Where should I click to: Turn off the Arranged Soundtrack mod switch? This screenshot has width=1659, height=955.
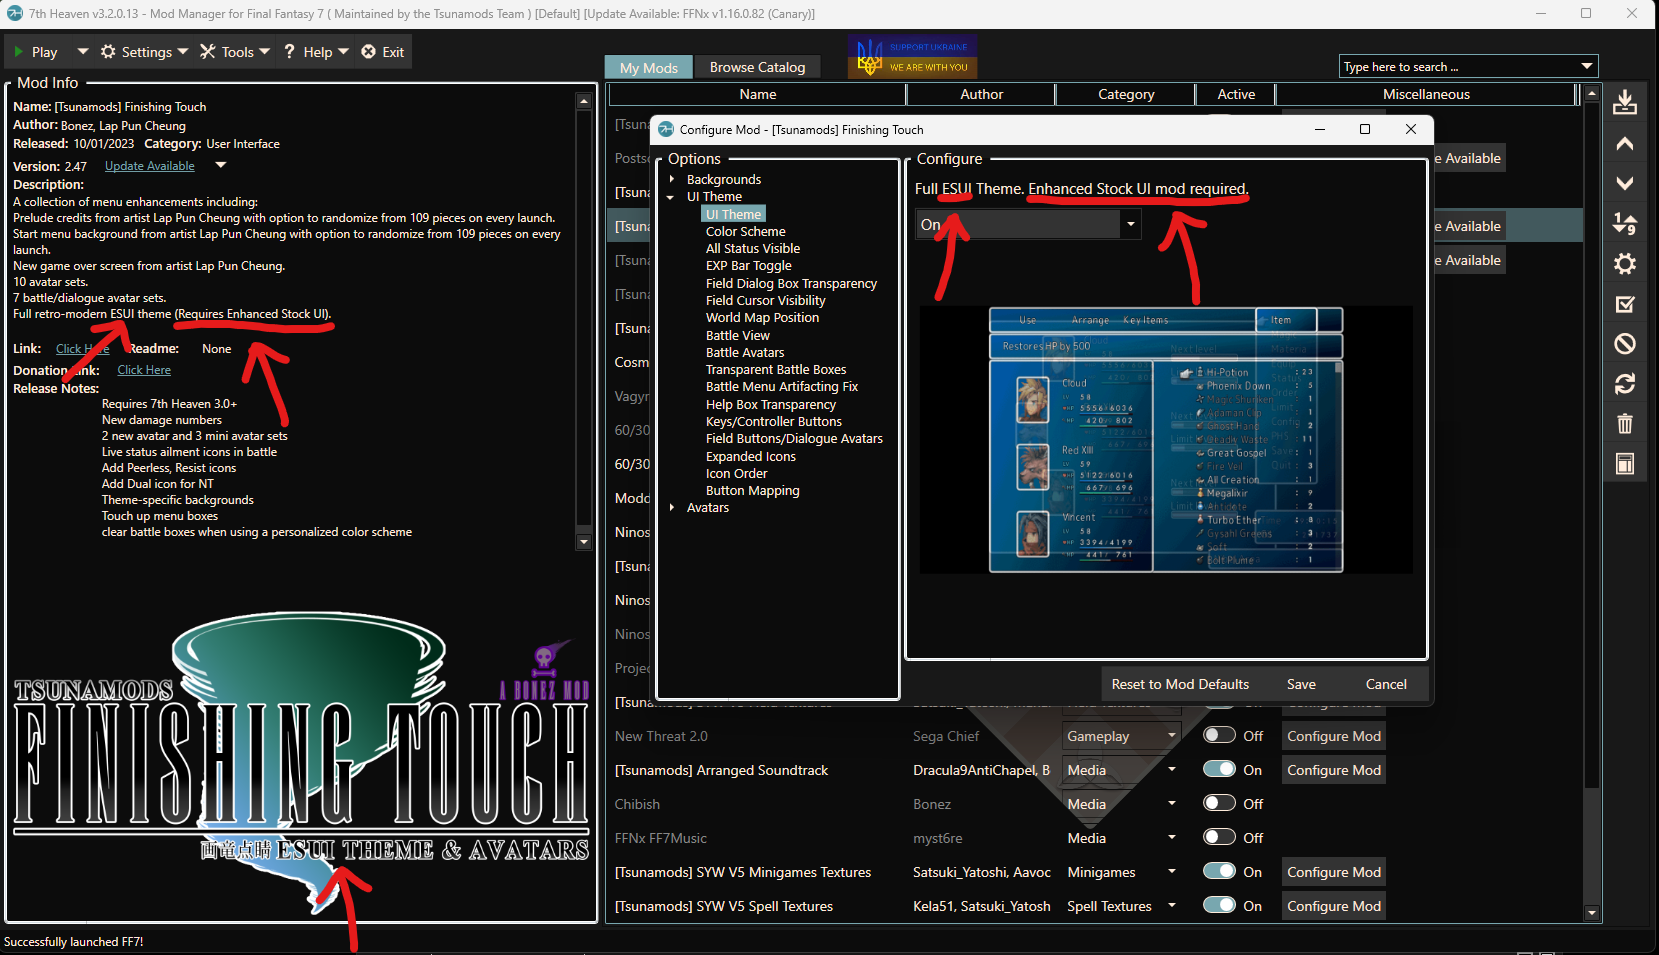pyautogui.click(x=1219, y=769)
